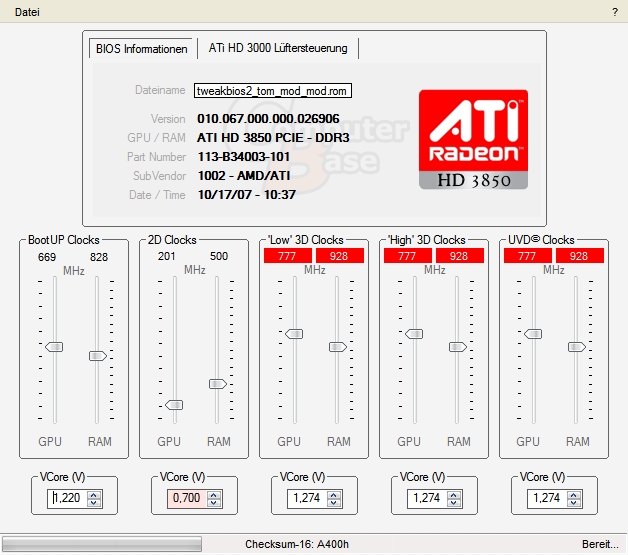Viewport: 628px width, 555px height.
Task: Click 'High' 3D Clocks RAM slider handle
Action: coord(458,347)
